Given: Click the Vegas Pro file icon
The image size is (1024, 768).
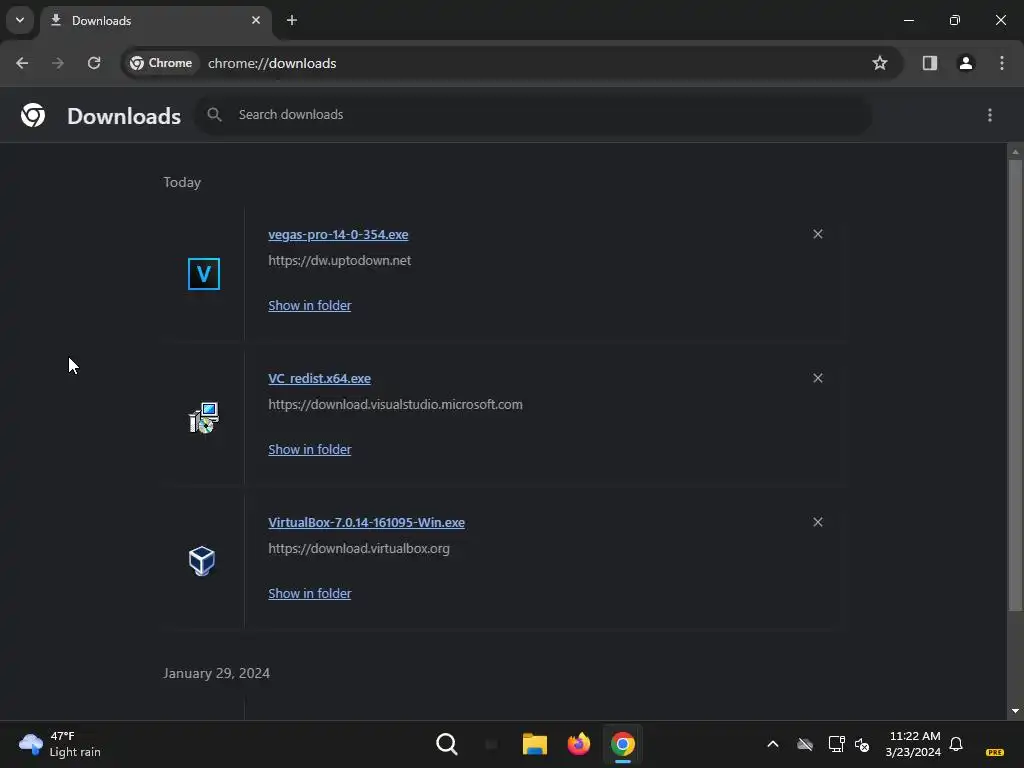Looking at the screenshot, I should click(x=204, y=274).
